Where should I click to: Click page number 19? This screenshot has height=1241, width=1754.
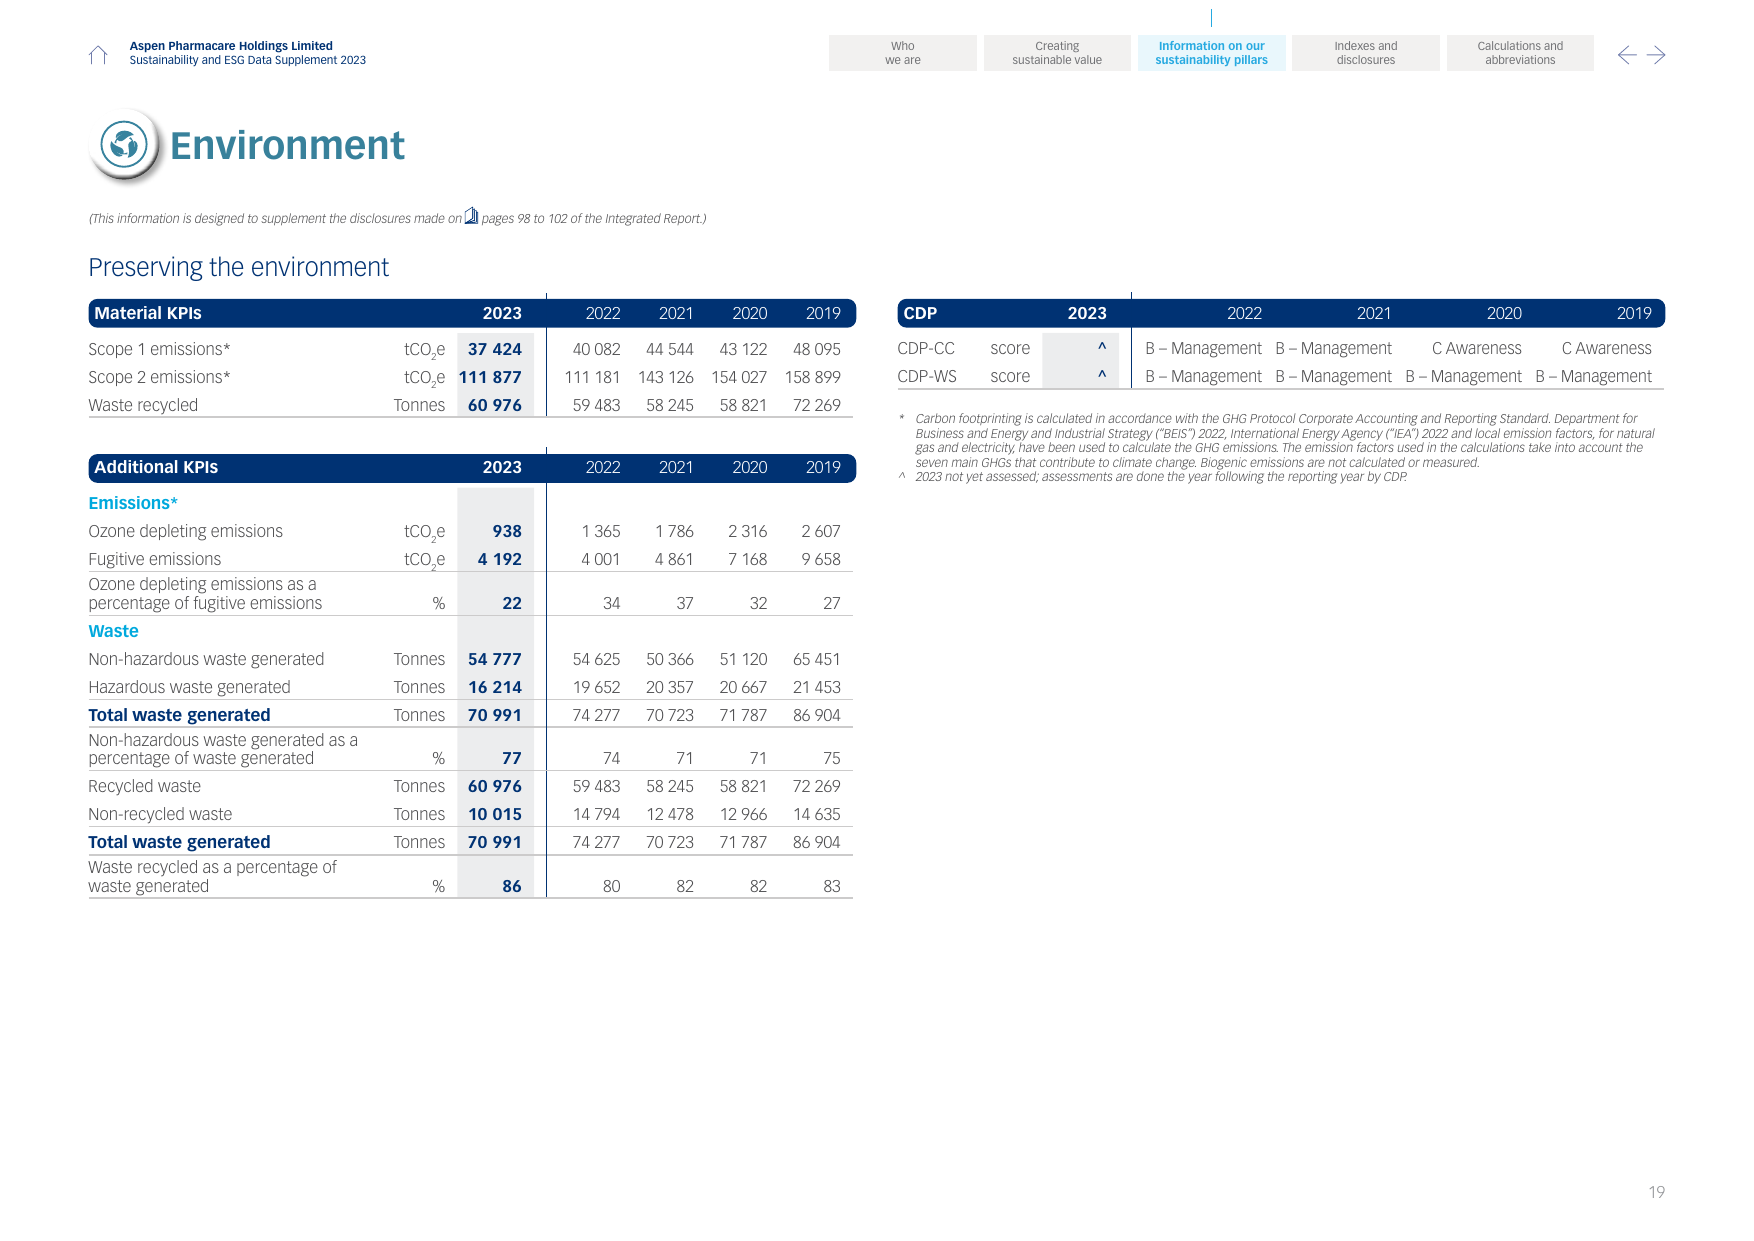pyautogui.click(x=1656, y=1192)
